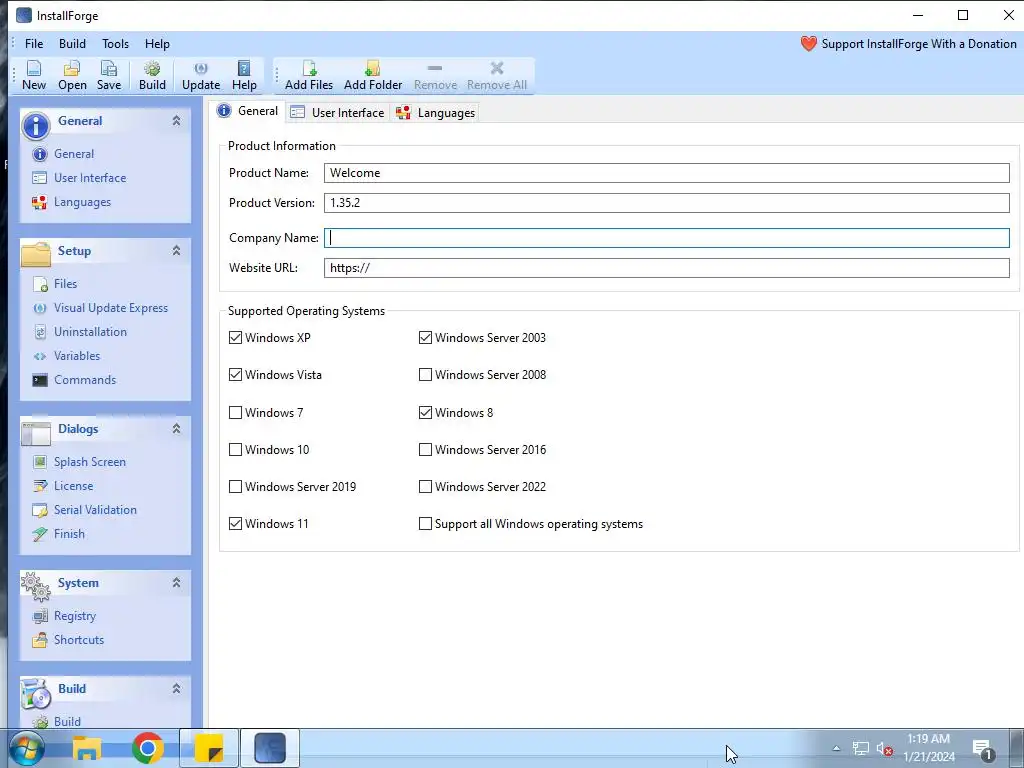
Task: Click the Remove toolbar icon
Action: click(436, 76)
